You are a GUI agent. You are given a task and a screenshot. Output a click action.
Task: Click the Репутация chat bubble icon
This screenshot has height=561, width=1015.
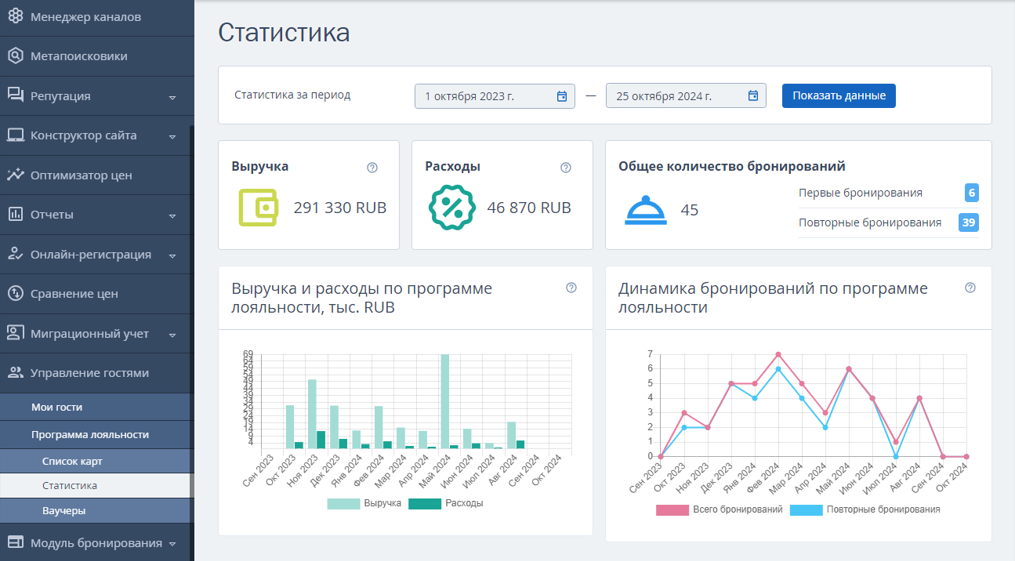pyautogui.click(x=15, y=95)
